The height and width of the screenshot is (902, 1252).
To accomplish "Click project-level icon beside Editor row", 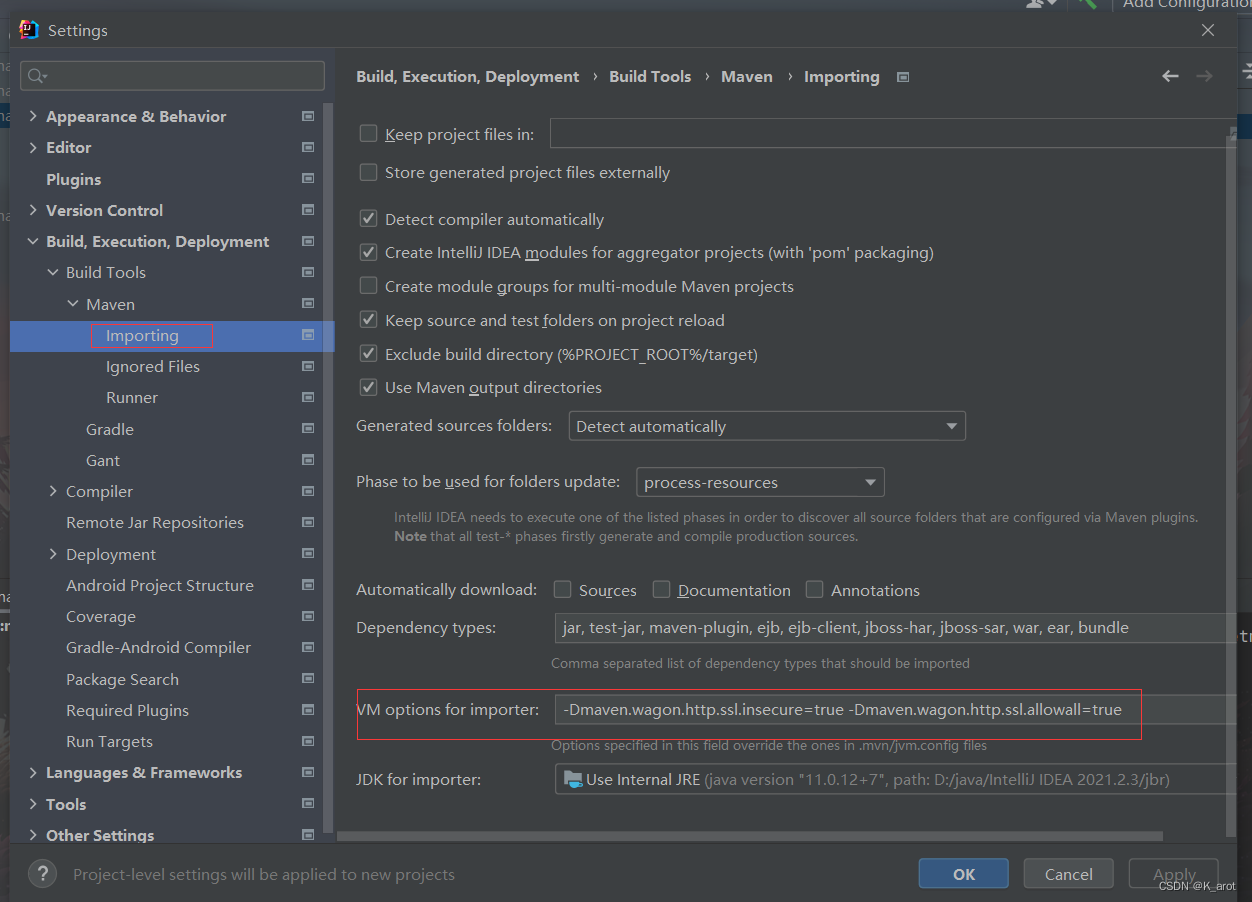I will (308, 147).
